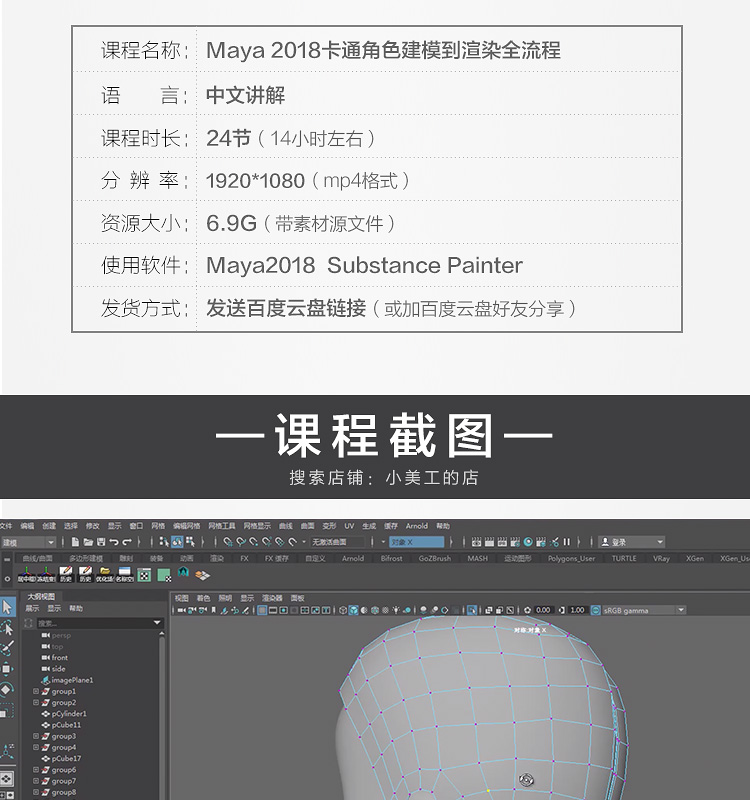Open the UV menu
Viewport: 750px width, 800px height.
pos(349,526)
